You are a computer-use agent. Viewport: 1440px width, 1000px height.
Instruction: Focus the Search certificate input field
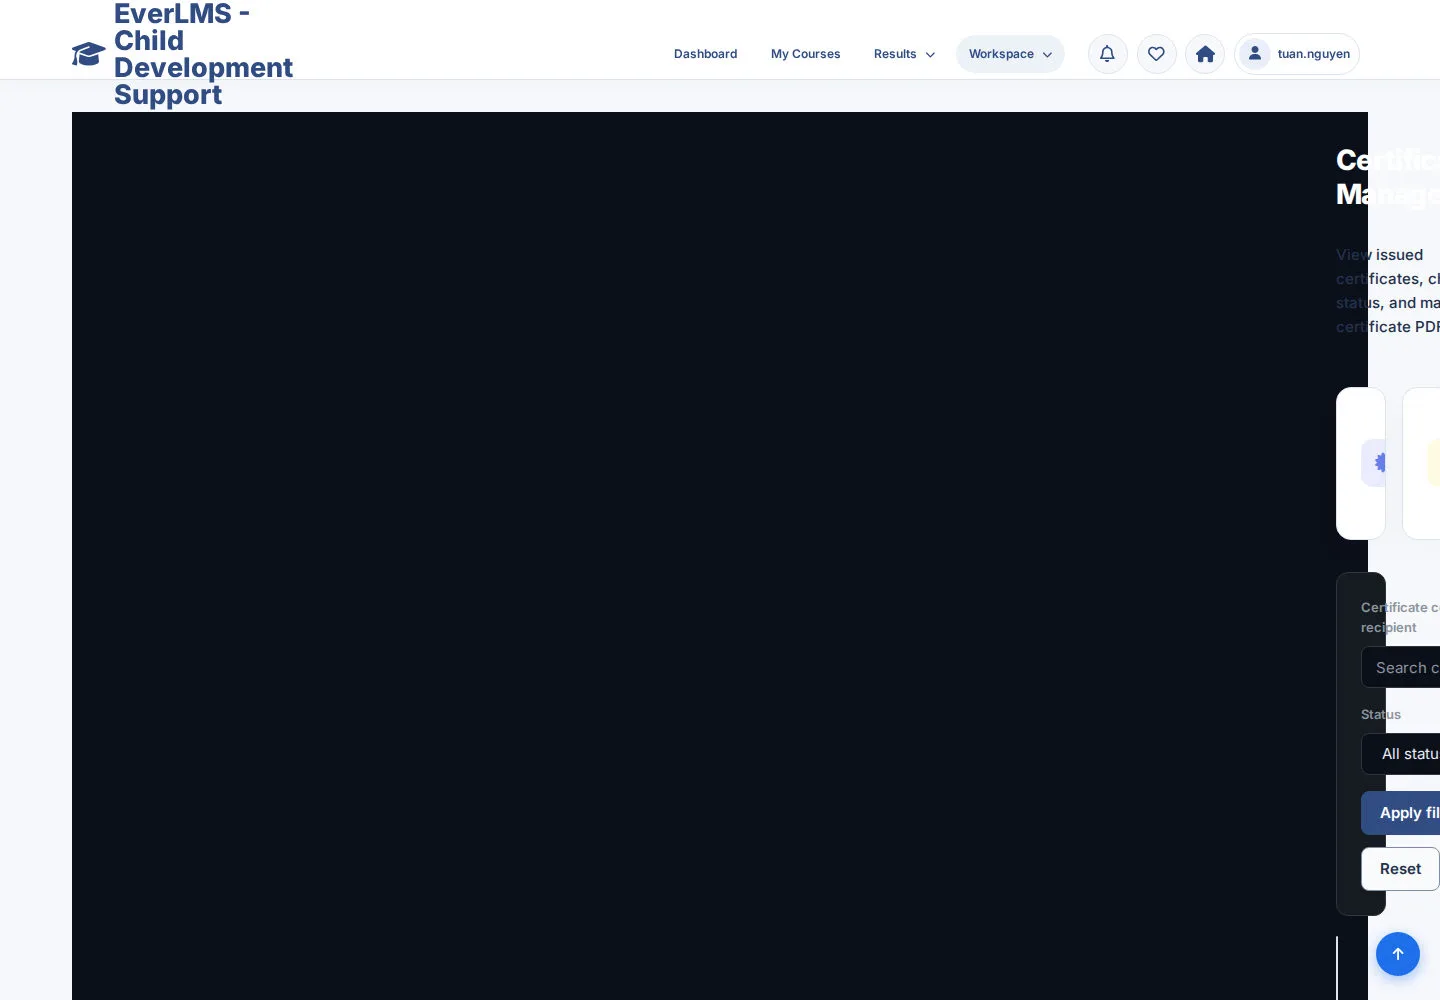click(x=1401, y=667)
